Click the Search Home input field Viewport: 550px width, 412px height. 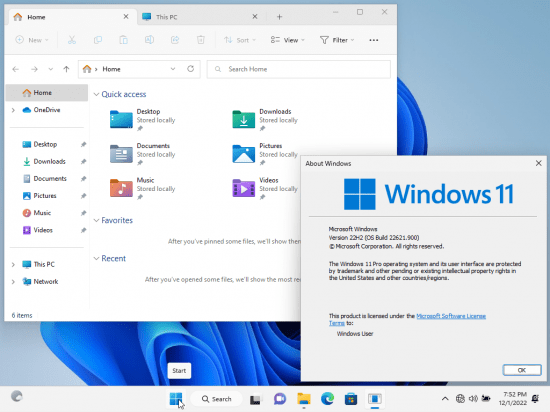click(299, 69)
